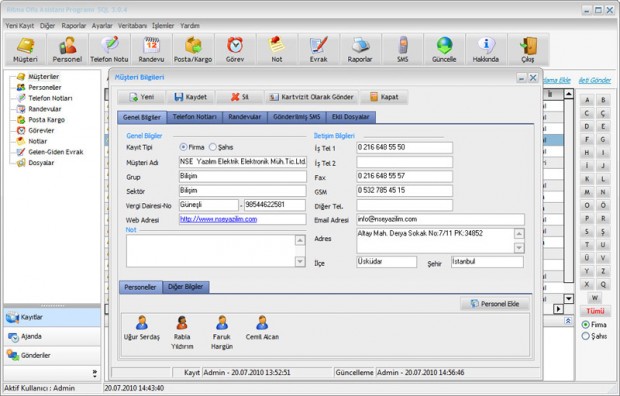Open the Ayarlar menu

[x=102, y=25]
